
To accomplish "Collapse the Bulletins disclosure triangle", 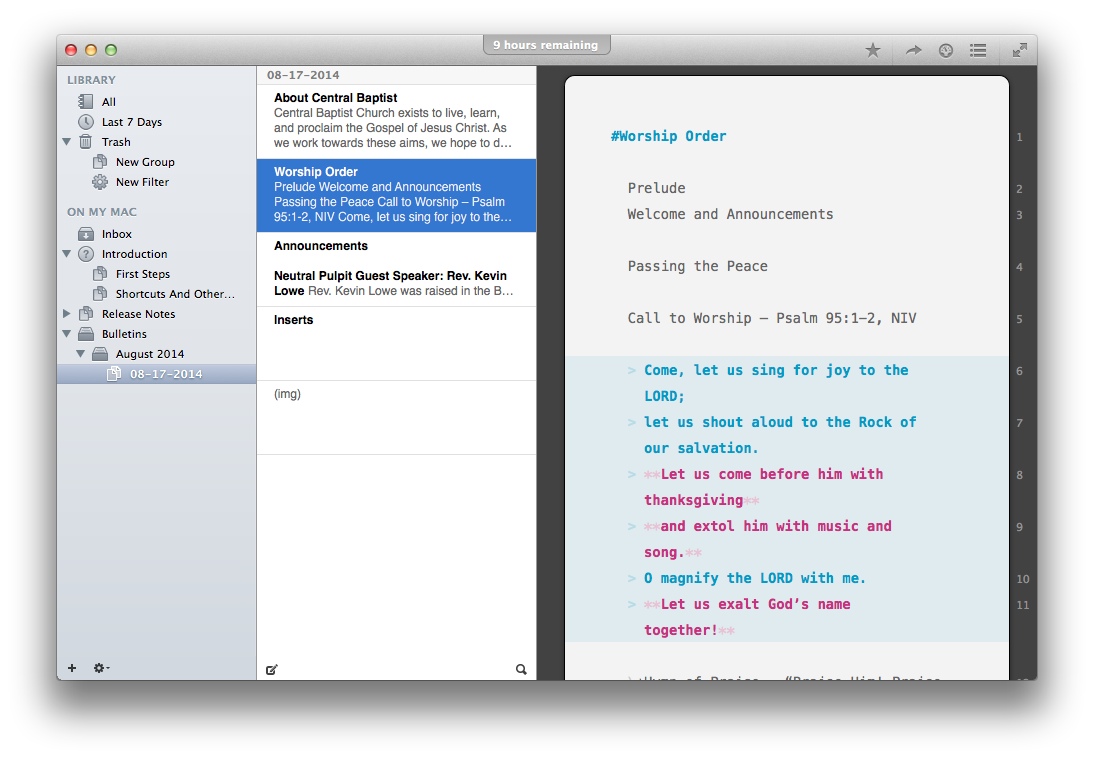I will point(67,334).
